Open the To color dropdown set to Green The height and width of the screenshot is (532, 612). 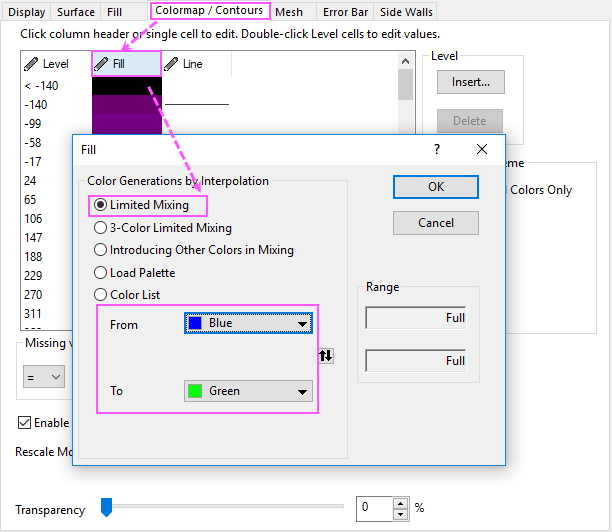coord(248,391)
